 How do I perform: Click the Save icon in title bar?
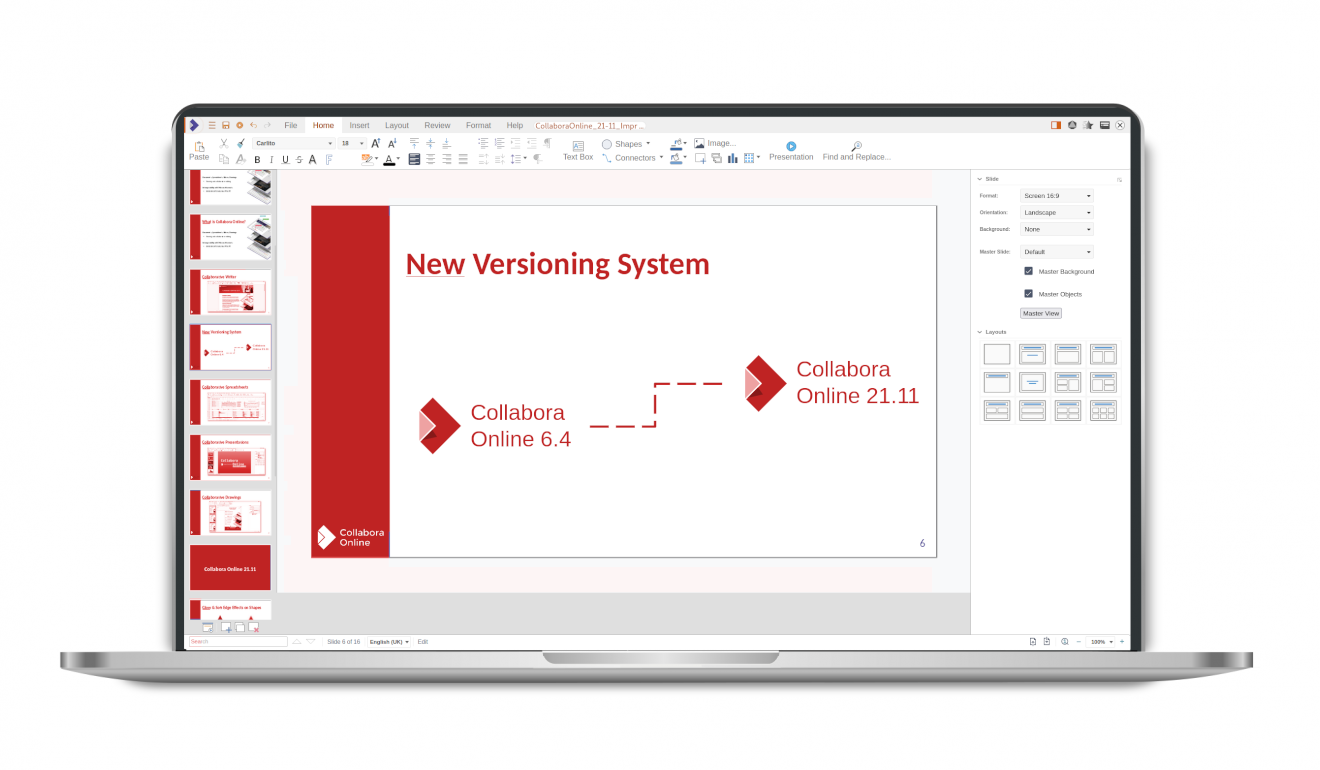tap(226, 125)
